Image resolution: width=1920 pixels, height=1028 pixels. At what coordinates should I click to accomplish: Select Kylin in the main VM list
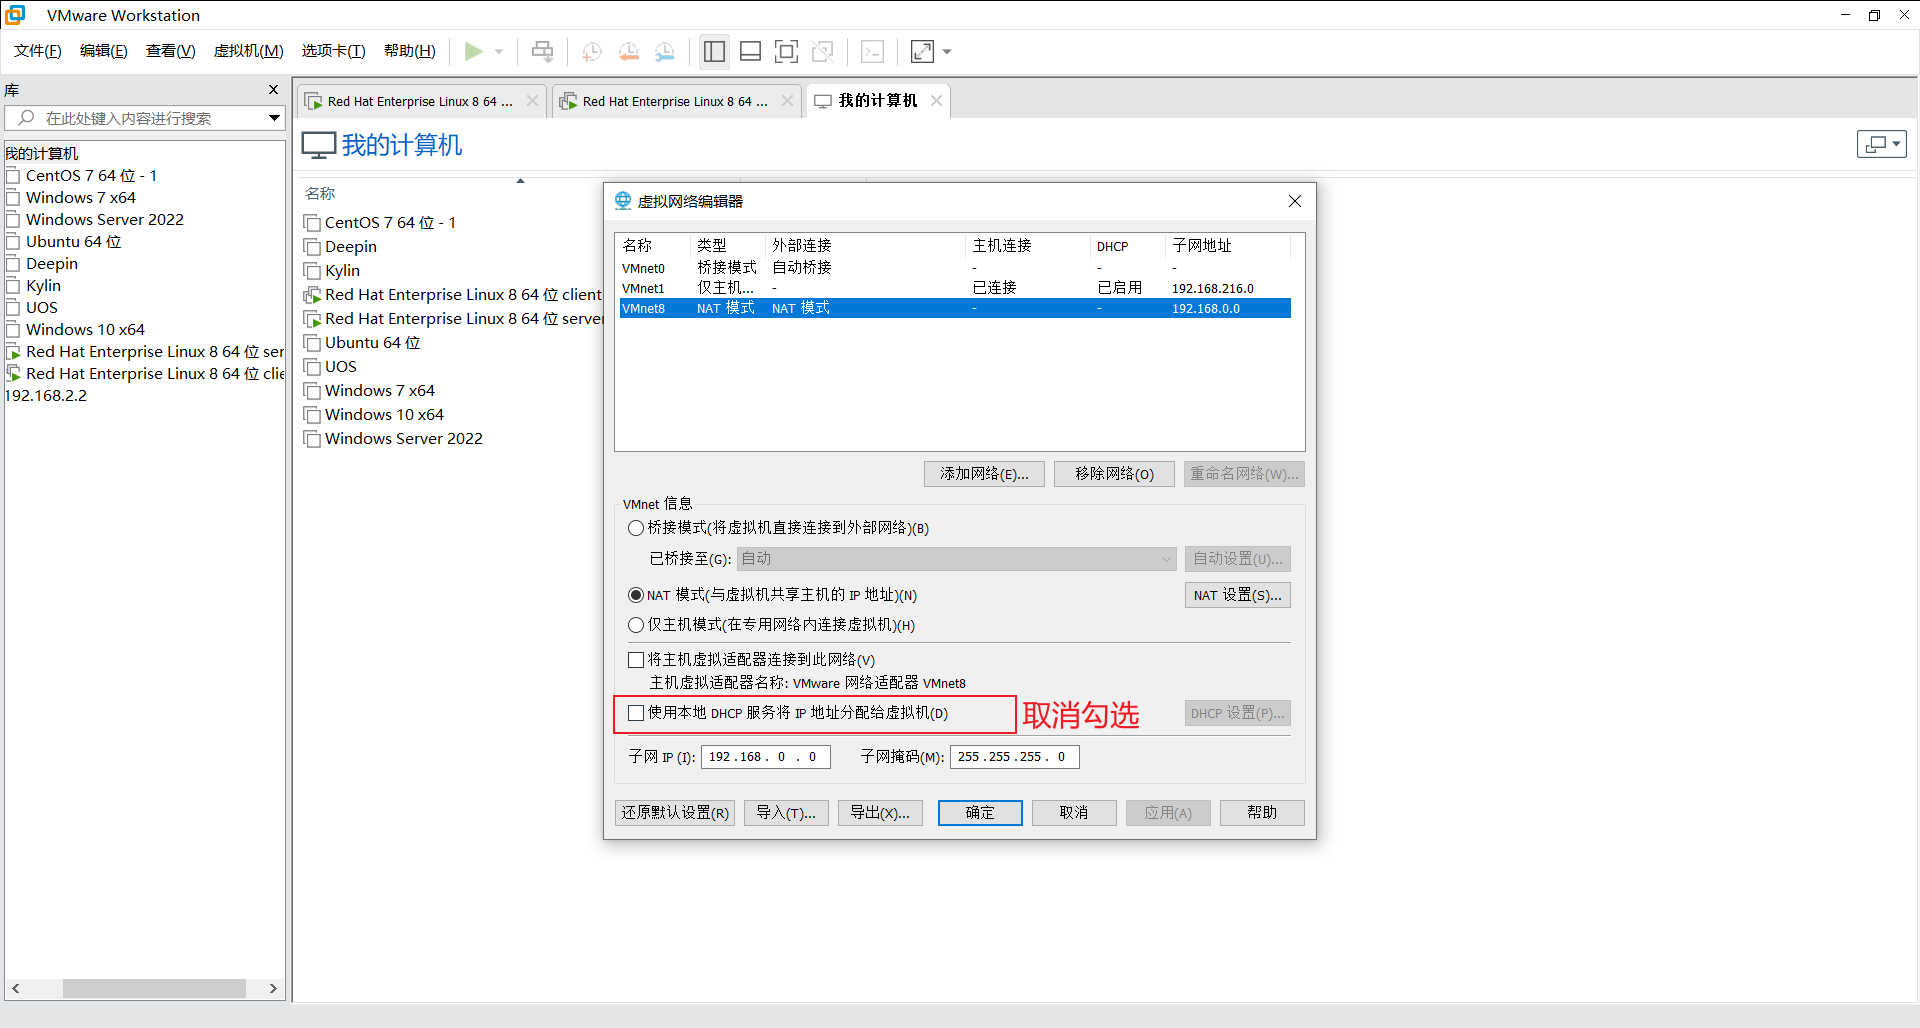(342, 270)
